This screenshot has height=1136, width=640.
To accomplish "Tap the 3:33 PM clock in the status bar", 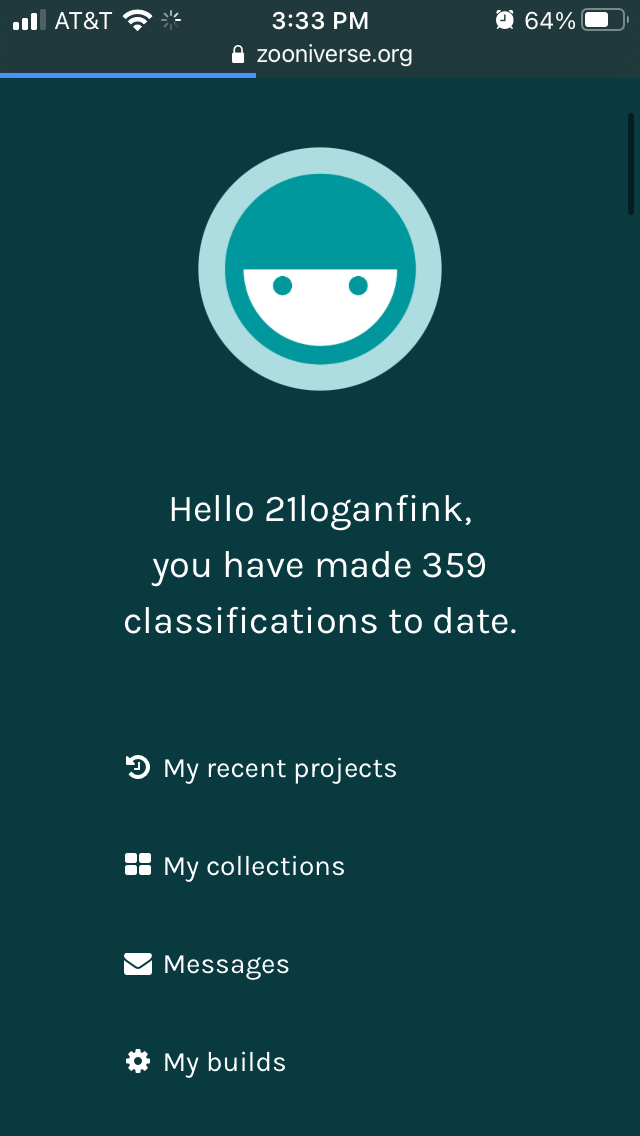I will click(320, 20).
